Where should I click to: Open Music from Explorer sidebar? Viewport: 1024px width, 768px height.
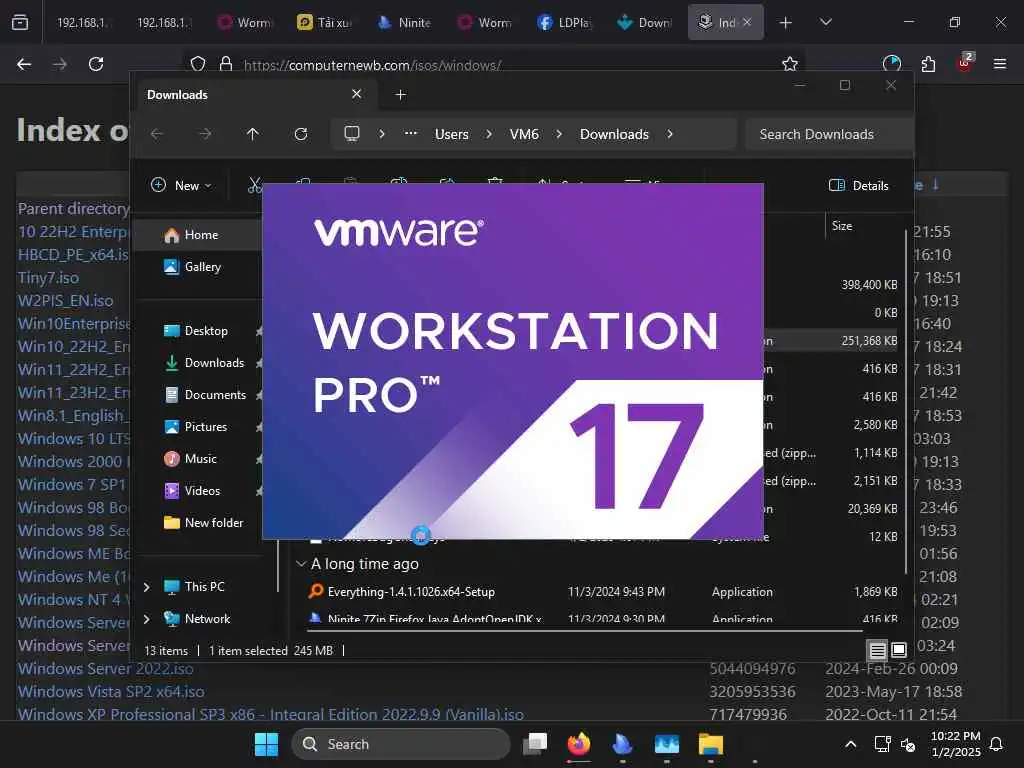pyautogui.click(x=198, y=459)
